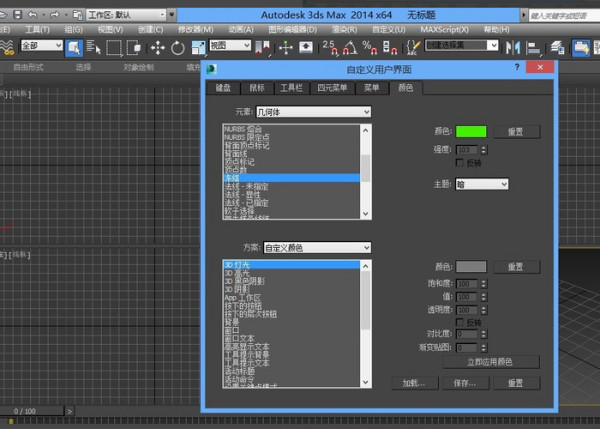Image resolution: width=600 pixels, height=429 pixels.
Task: Toggle the Percent Snap icon
Action: pos(370,47)
